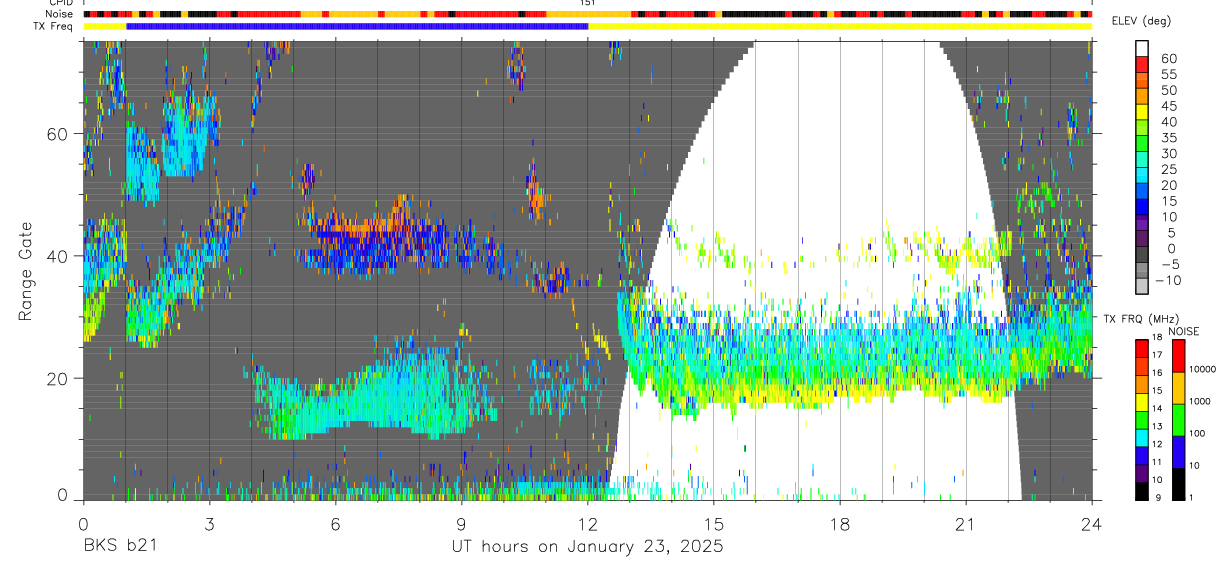Click the "45" label on the ELEV color bar
Screen dimensions: 1228x567
tap(1167, 106)
